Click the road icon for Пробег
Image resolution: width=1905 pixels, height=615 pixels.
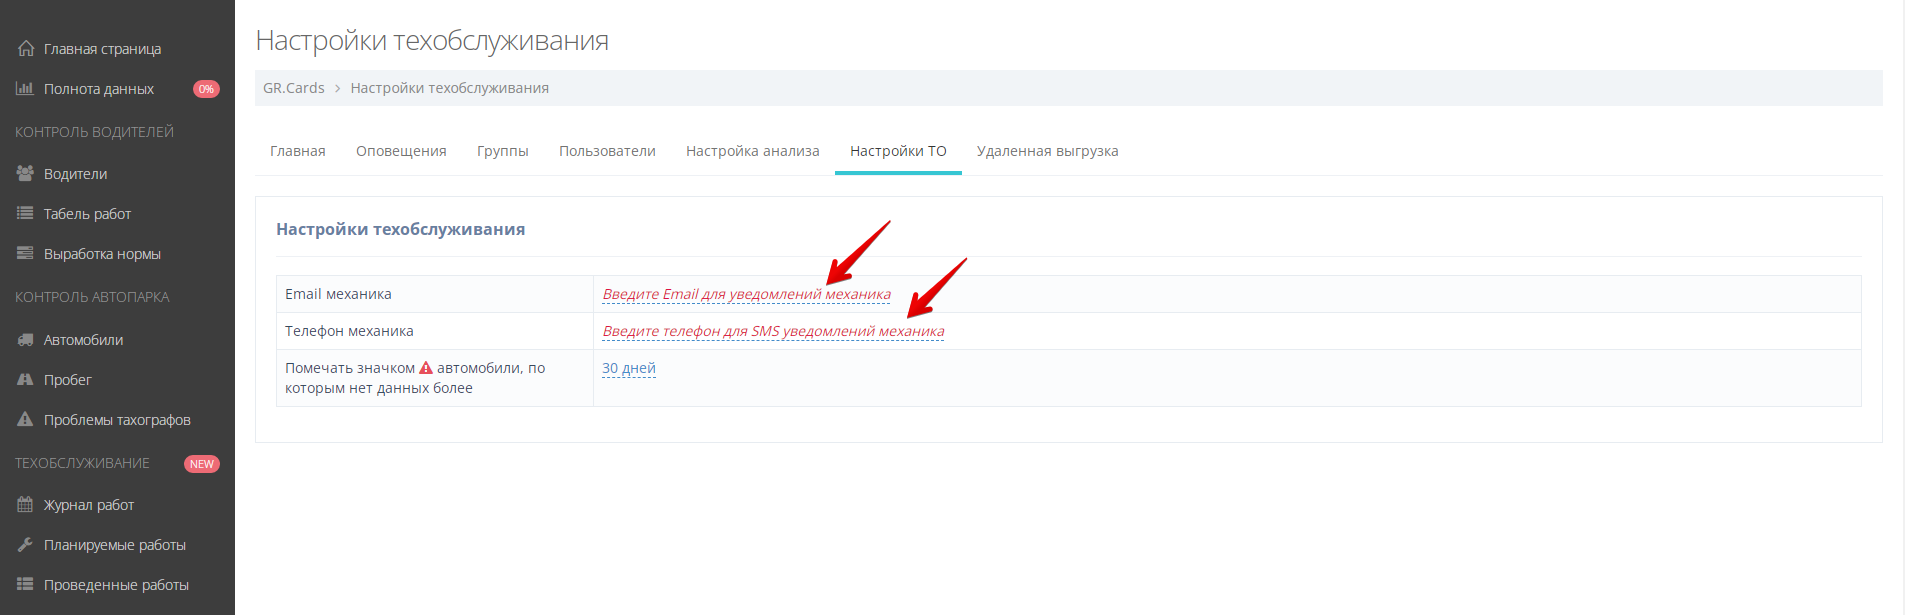(x=25, y=380)
